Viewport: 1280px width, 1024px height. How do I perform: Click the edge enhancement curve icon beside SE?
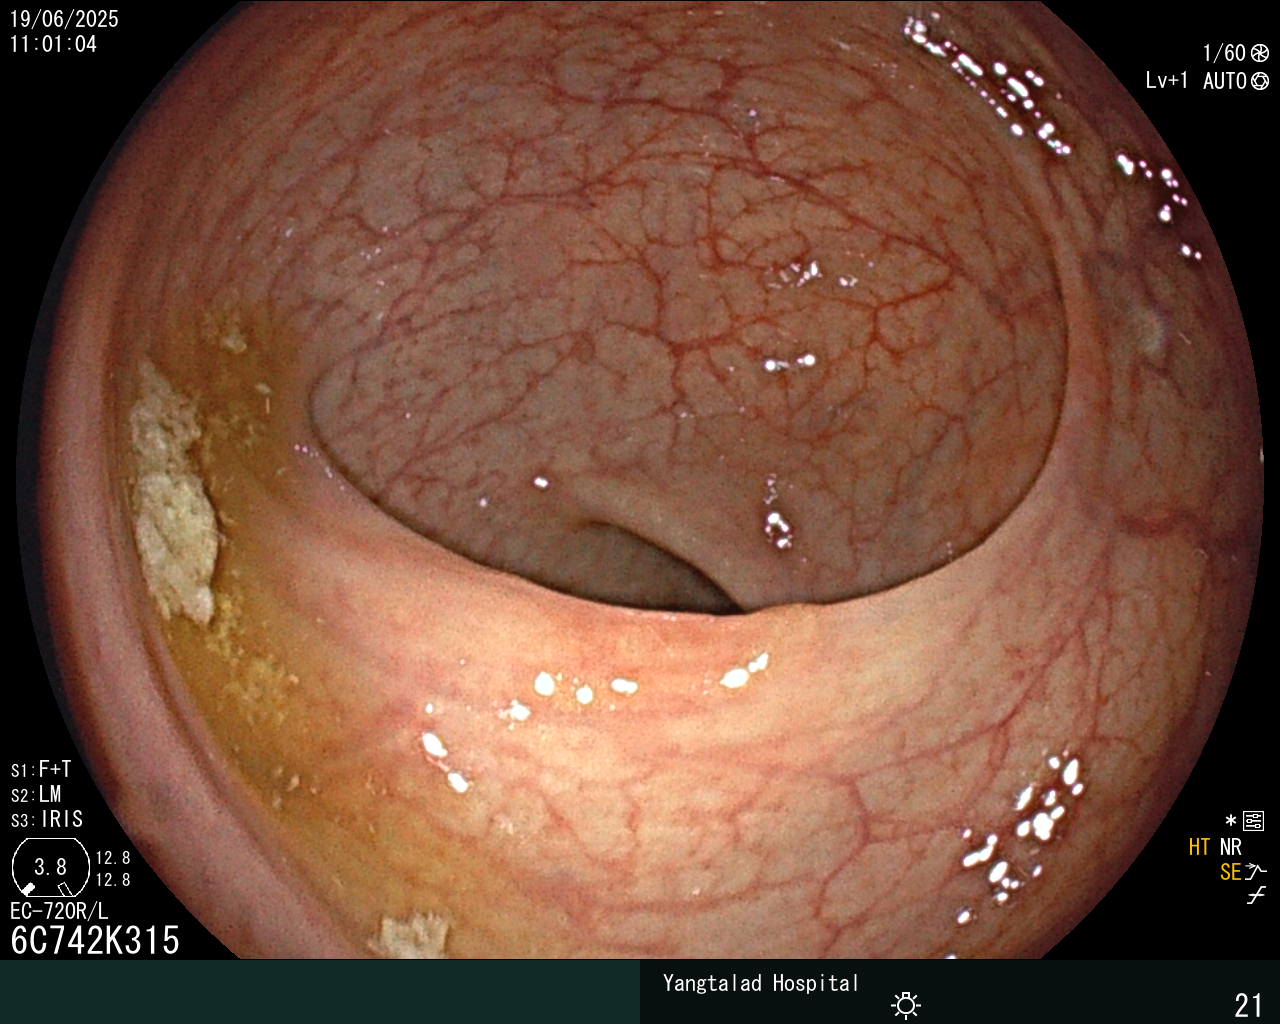[x=1256, y=872]
